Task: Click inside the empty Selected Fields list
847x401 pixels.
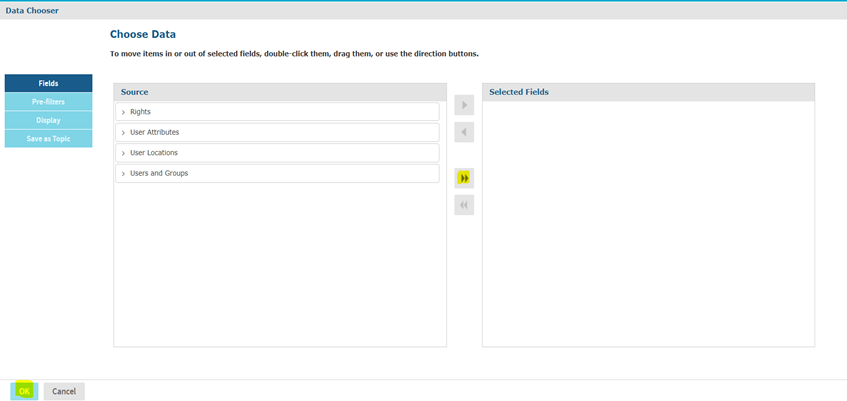Action: pos(648,220)
